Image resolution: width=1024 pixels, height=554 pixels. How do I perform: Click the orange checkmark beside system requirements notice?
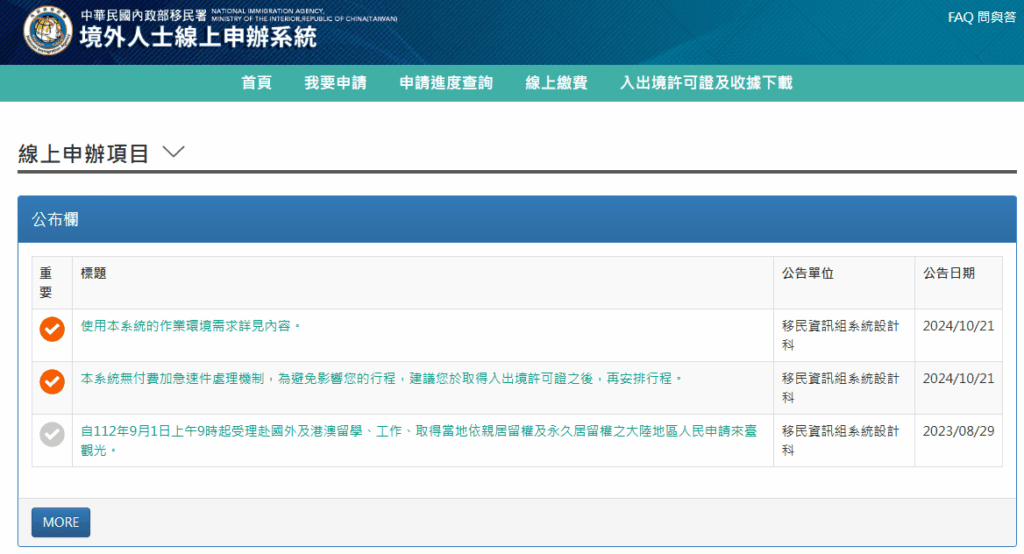pyautogui.click(x=51, y=328)
